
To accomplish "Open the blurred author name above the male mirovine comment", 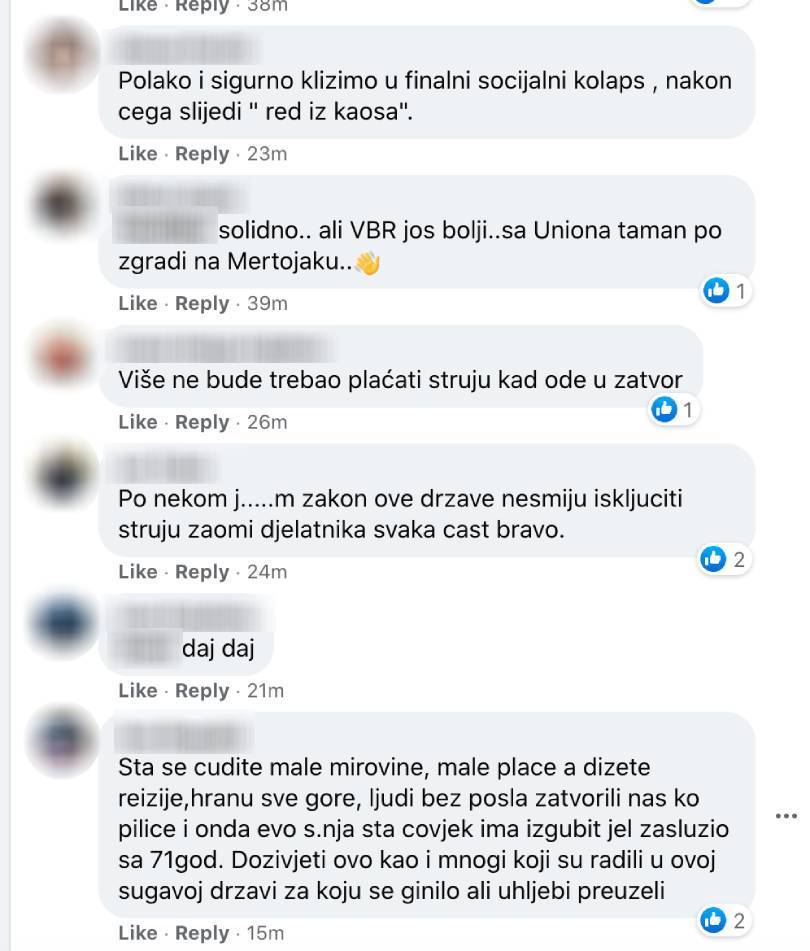I will [183, 738].
